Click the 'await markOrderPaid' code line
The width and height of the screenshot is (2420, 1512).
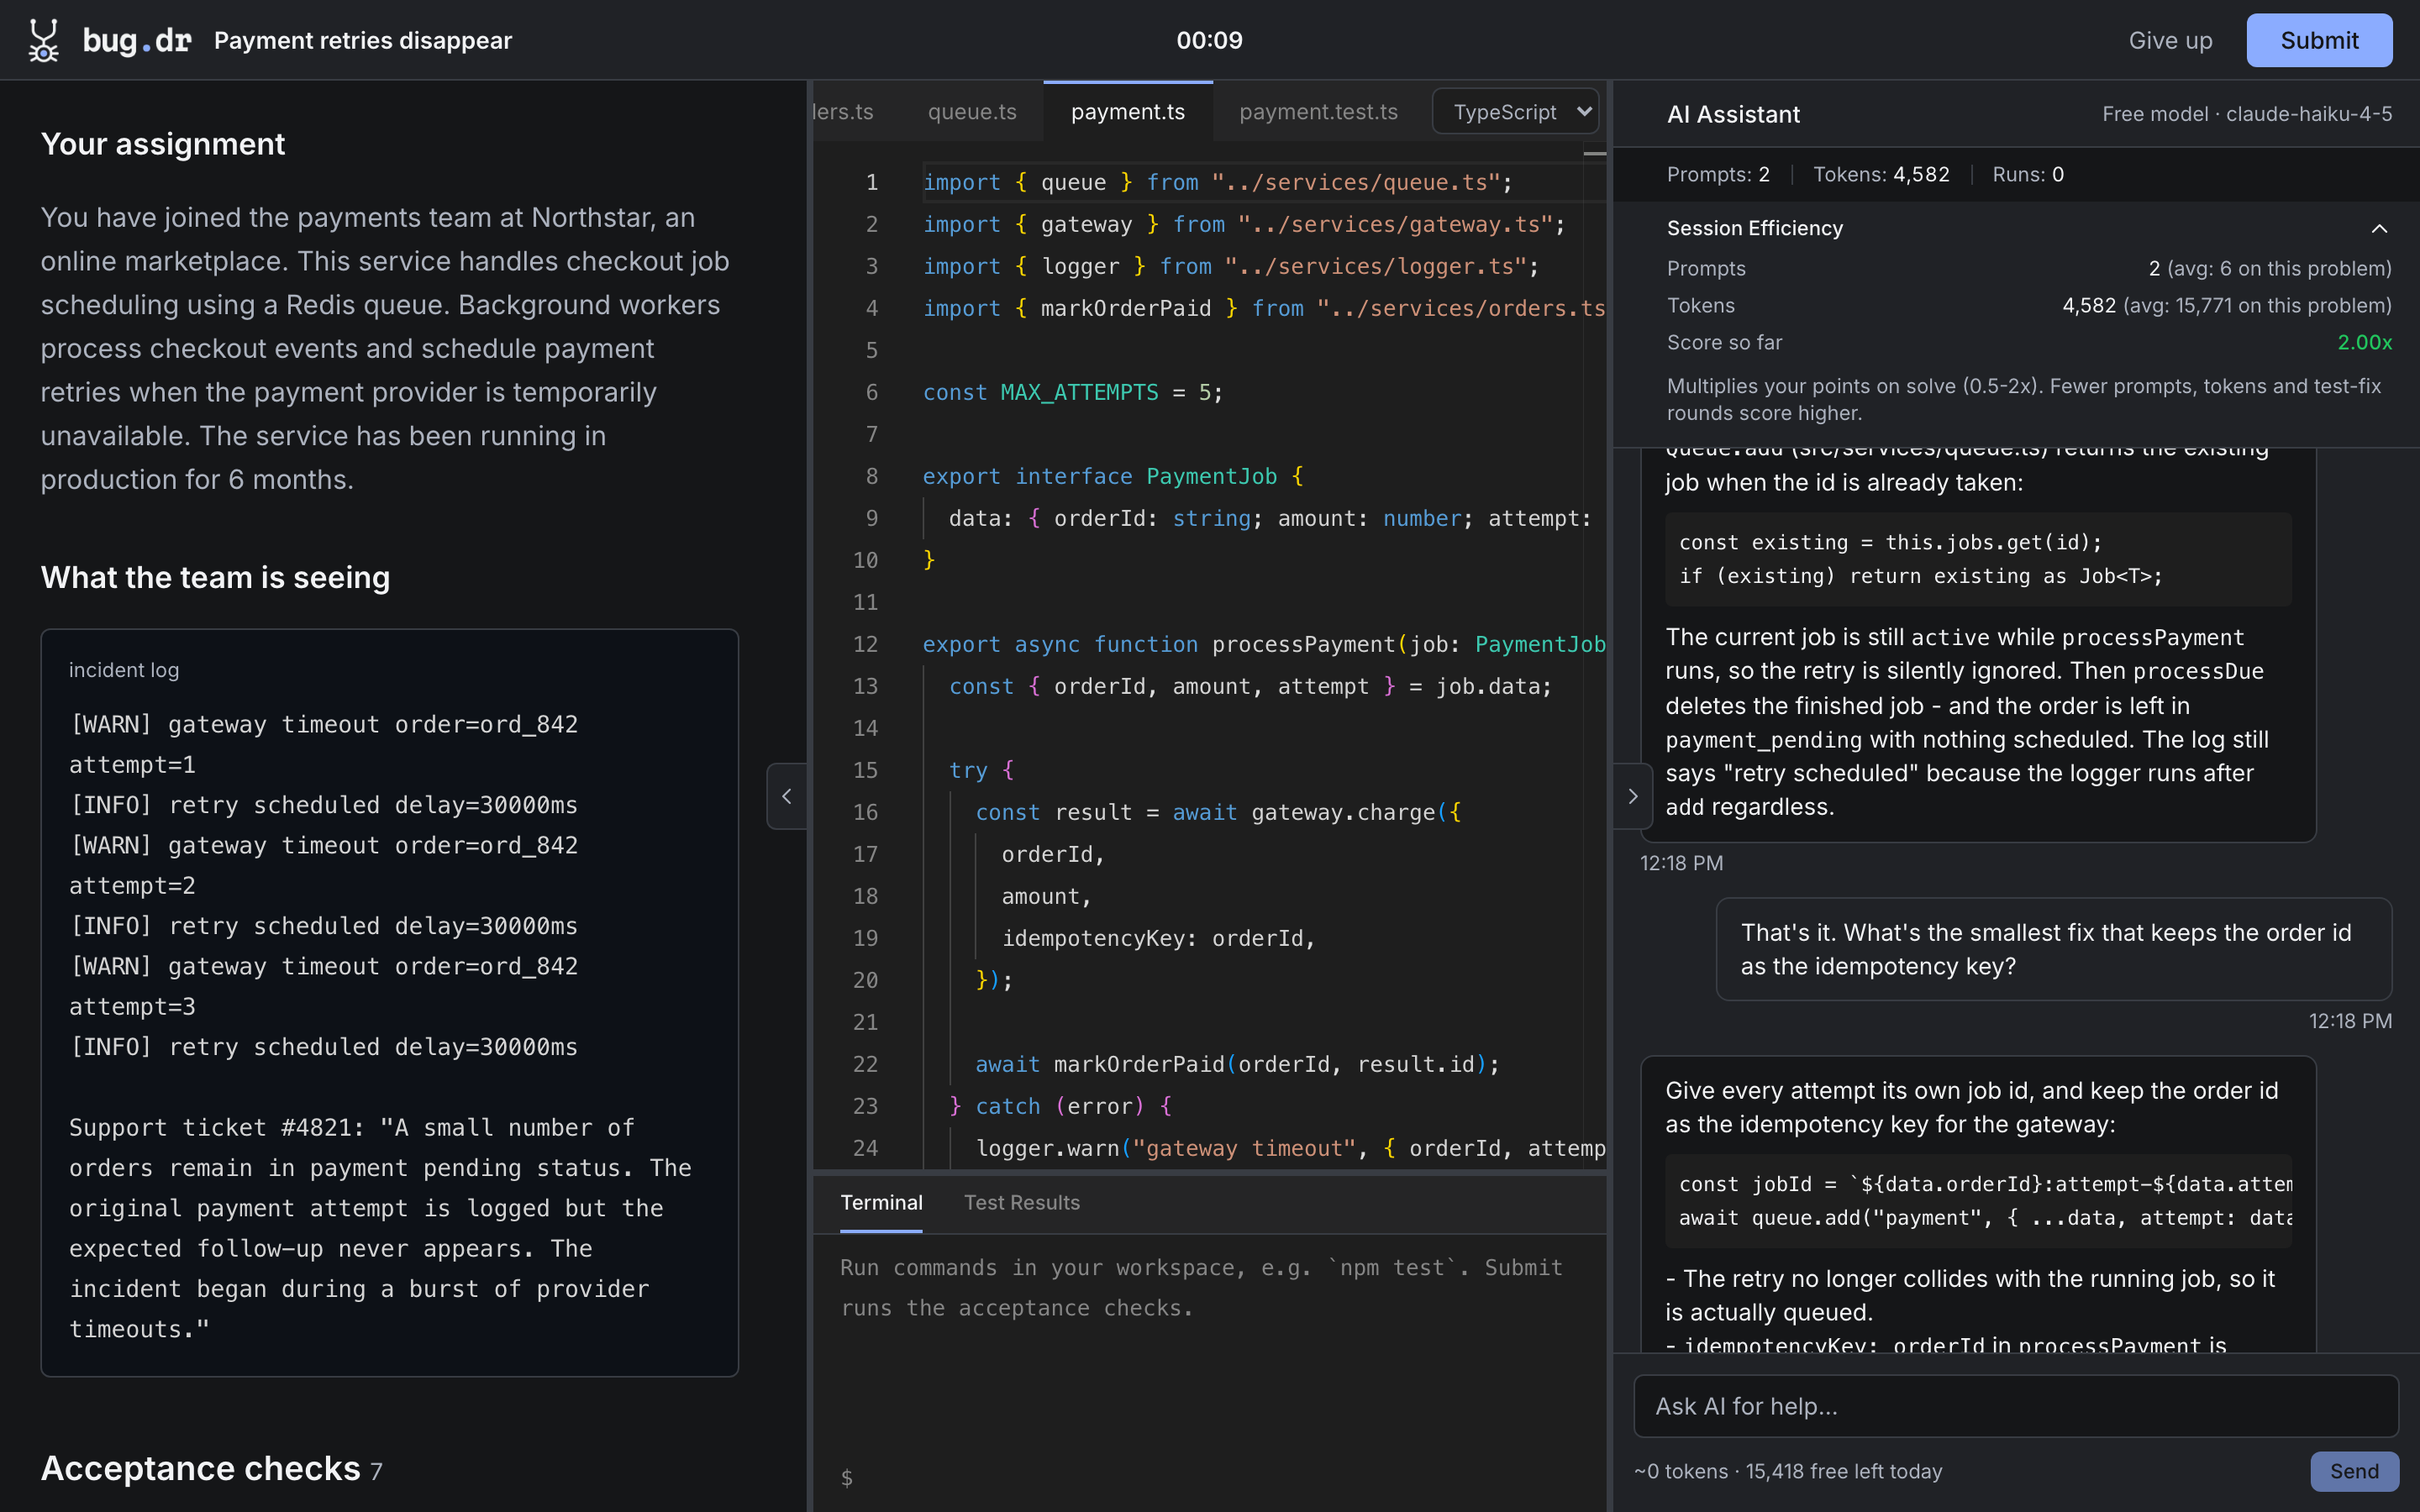click(x=1237, y=1064)
